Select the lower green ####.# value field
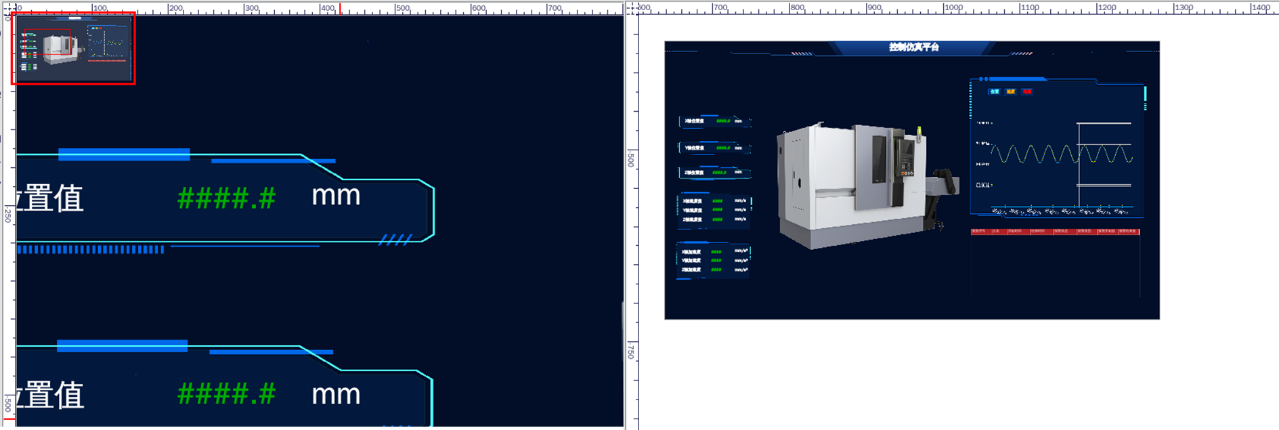Viewport: 1279px width, 430px height. pos(226,394)
